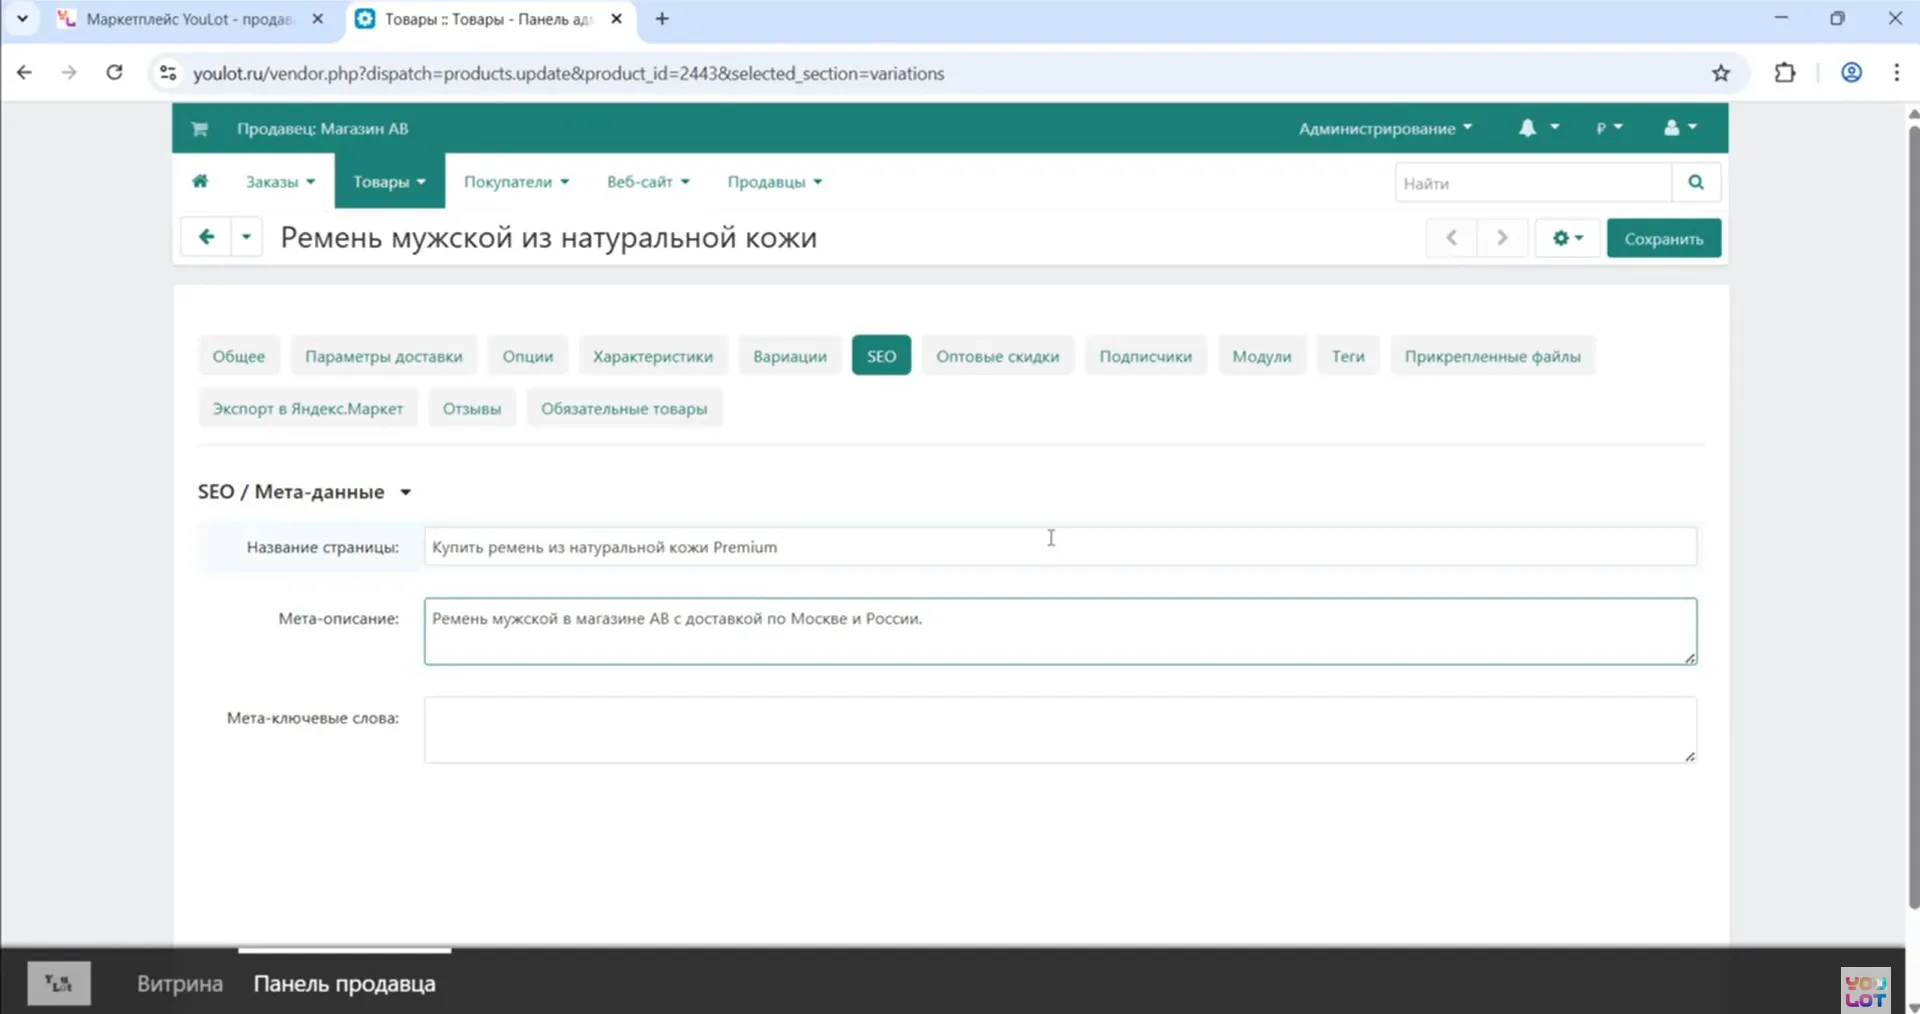
Task: Click the Мета-ключевые слова text area
Action: [1059, 730]
